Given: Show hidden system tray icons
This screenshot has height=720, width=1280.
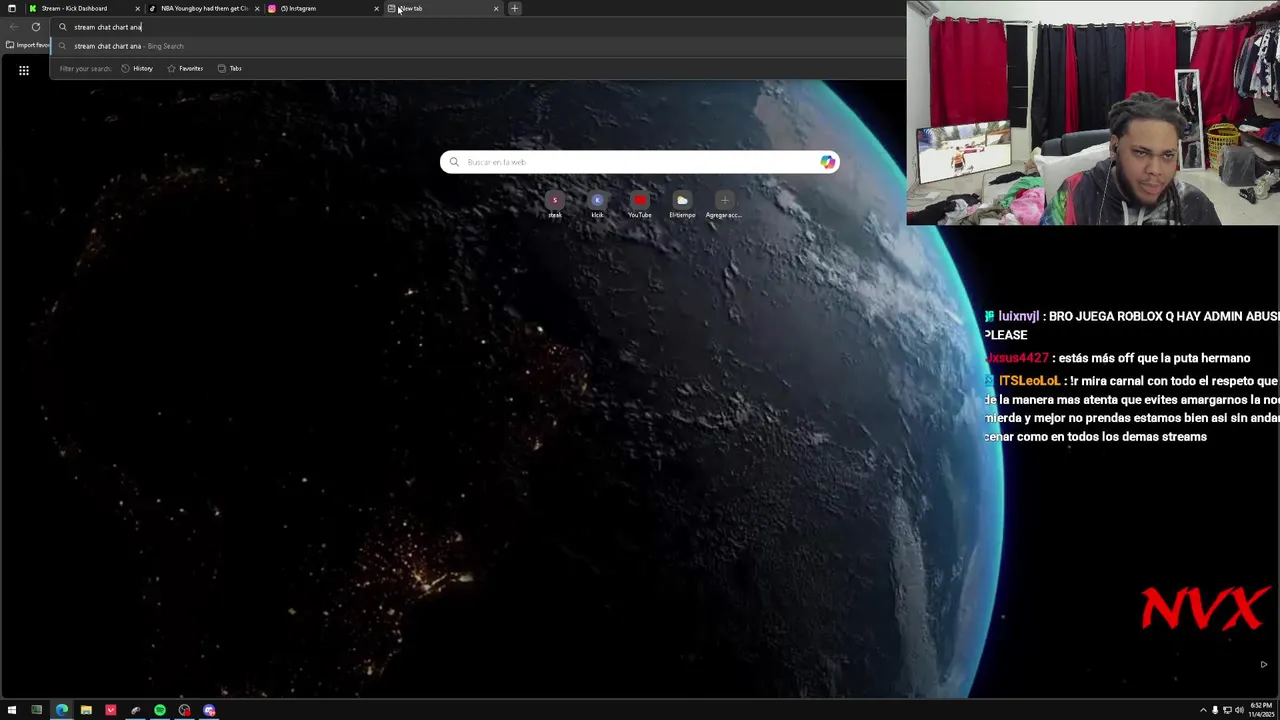Looking at the screenshot, I should point(1203,710).
